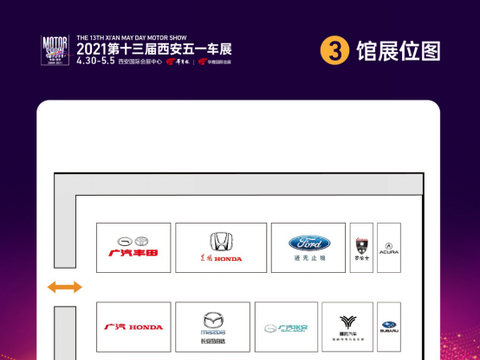The width and height of the screenshot is (480, 360).
Task: Click the black Y-shaped wing logo booth
Action: (x=347, y=327)
